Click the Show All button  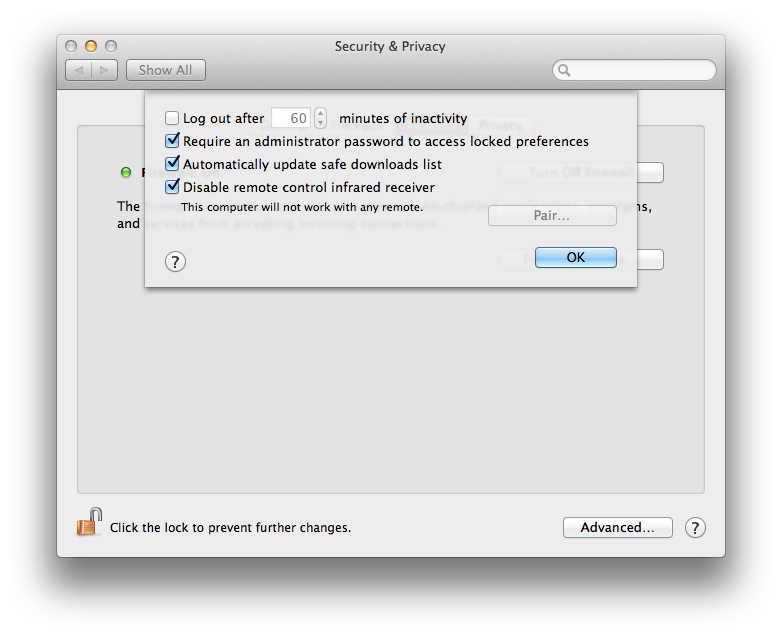tap(166, 70)
